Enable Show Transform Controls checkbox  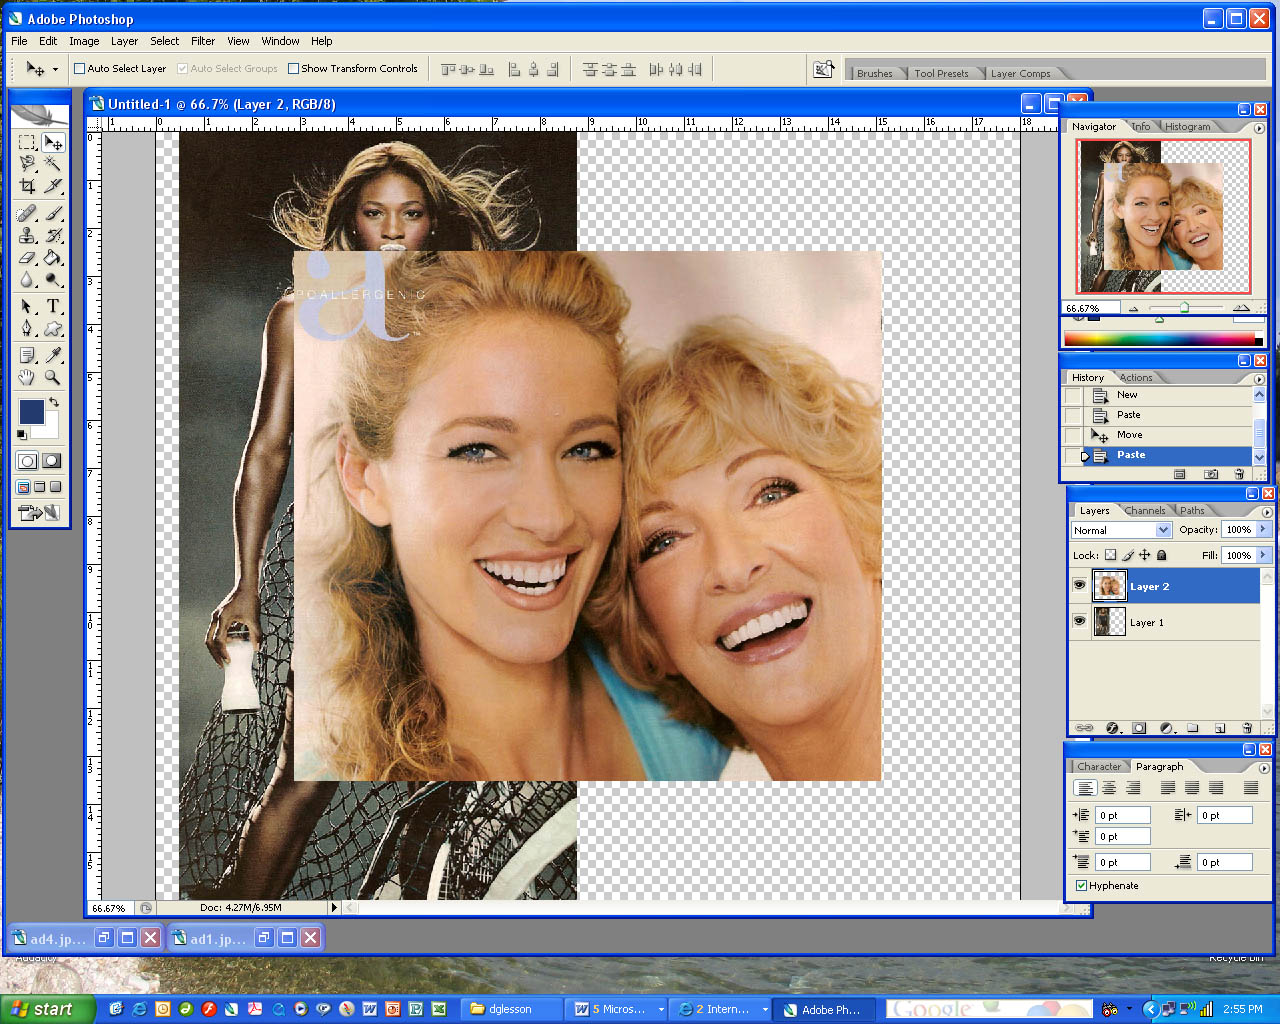click(x=293, y=69)
